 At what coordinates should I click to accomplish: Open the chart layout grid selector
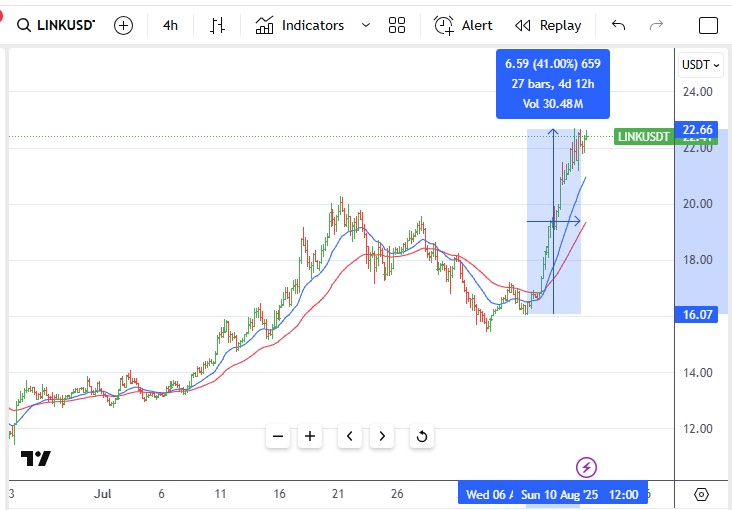pos(397,25)
